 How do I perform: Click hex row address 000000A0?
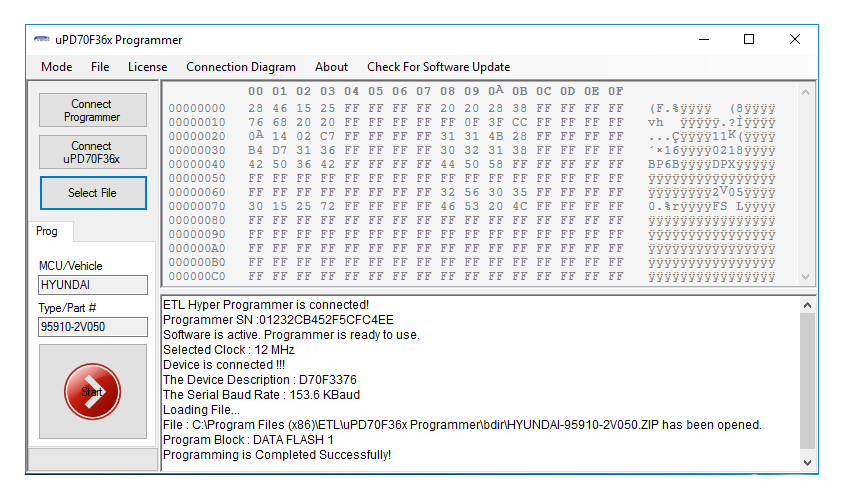click(x=197, y=248)
